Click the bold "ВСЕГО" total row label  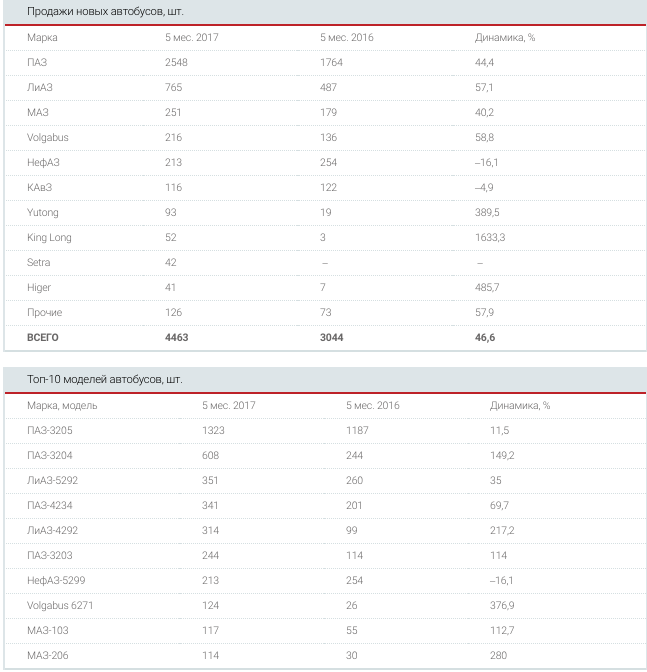click(43, 337)
